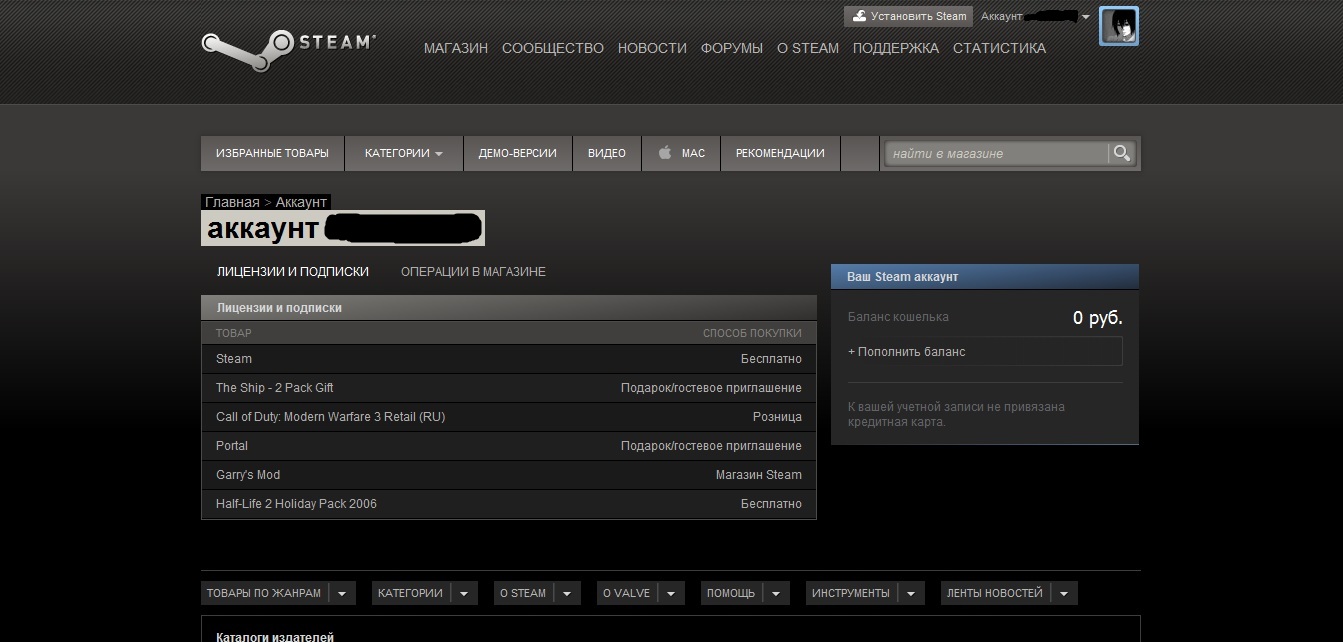Open РЕКОМЕНДАЦИИ tab

780,153
